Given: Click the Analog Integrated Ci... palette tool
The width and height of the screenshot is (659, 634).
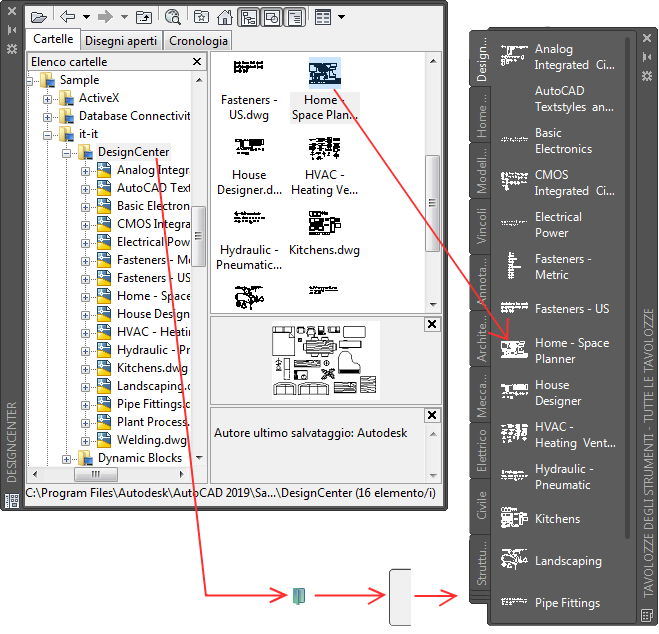Looking at the screenshot, I should 558,57.
